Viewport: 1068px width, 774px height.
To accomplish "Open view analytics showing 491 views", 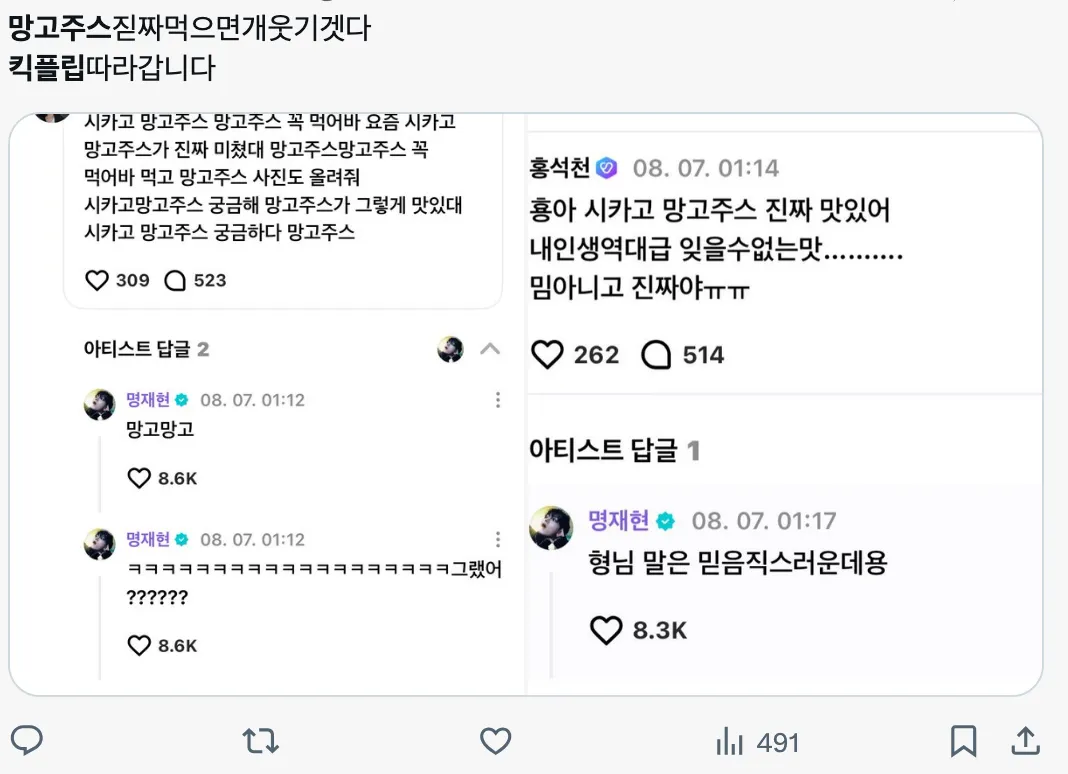I will [x=756, y=741].
